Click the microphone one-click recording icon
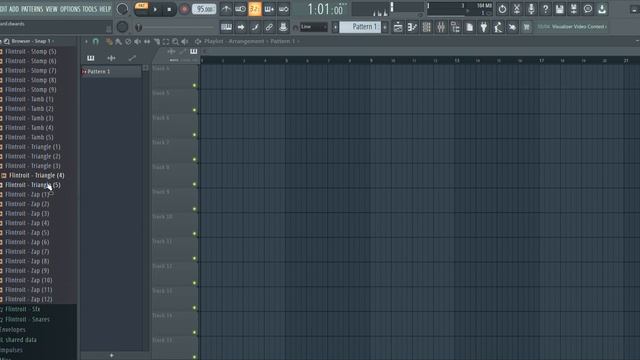This screenshot has height=360, width=640. (x=531, y=9)
